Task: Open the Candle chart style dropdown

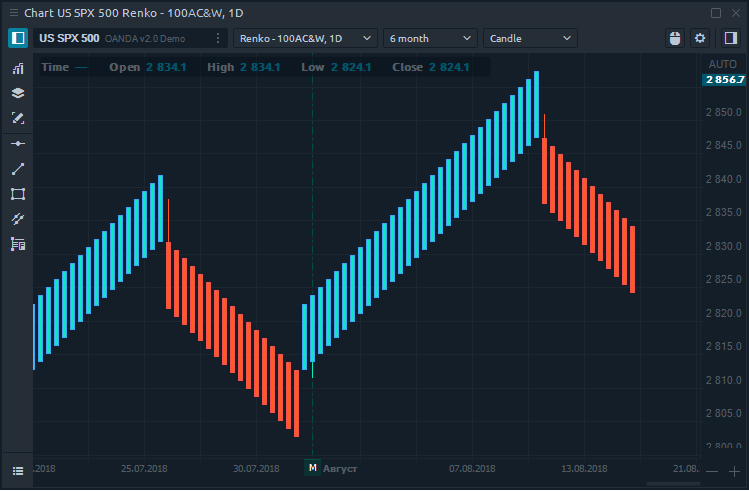Action: 530,38
